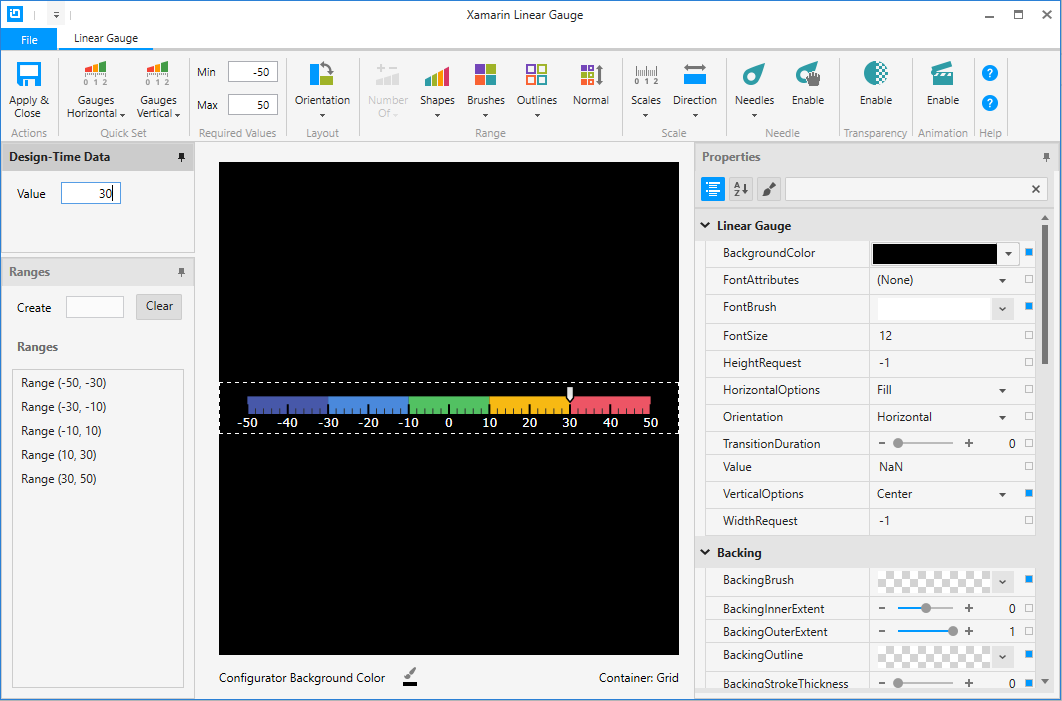
Task: Click the BackingOuterExtent slider thumb
Action: [x=953, y=631]
